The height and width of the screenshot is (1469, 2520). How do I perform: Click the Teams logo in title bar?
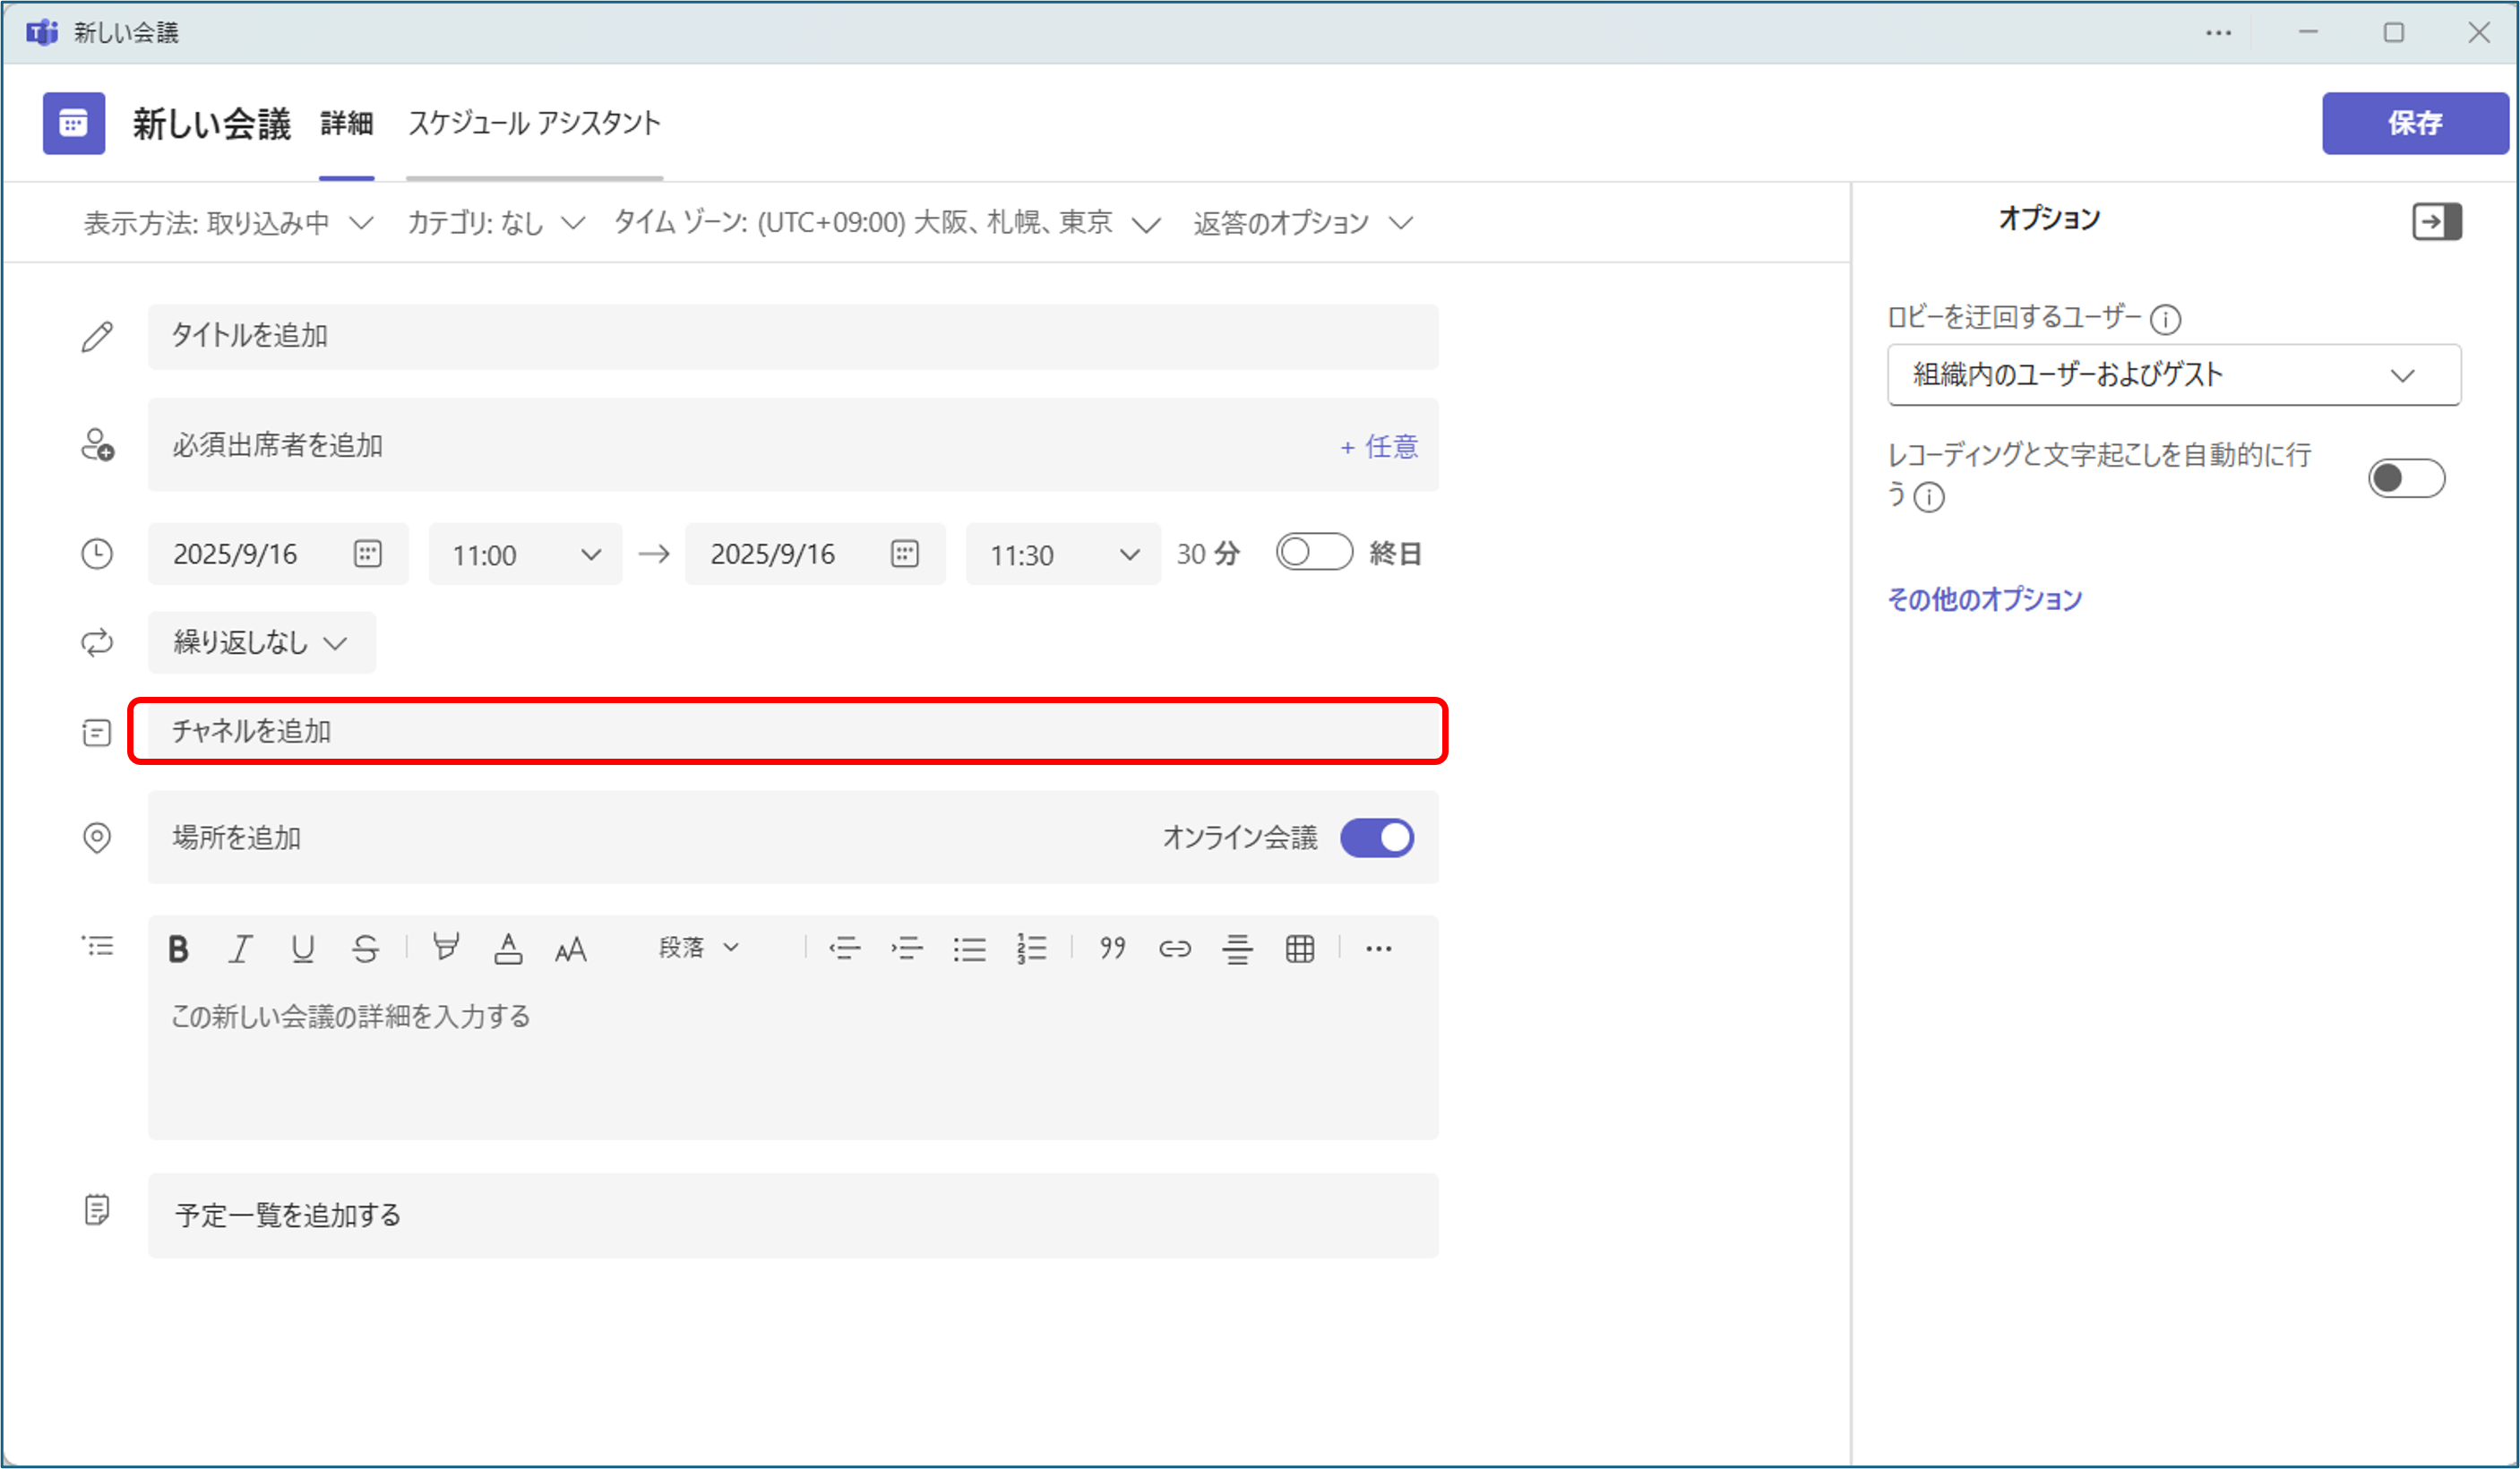coord(42,32)
